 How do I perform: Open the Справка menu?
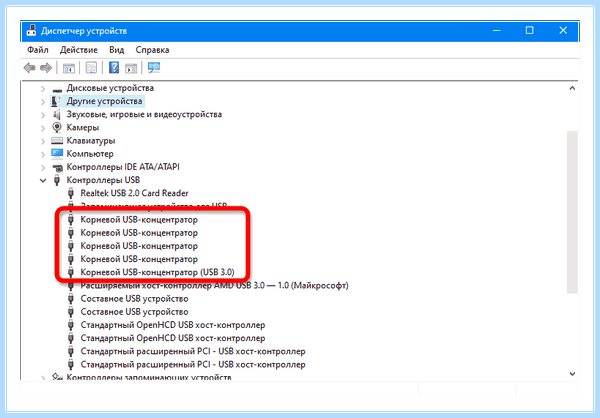[152, 50]
